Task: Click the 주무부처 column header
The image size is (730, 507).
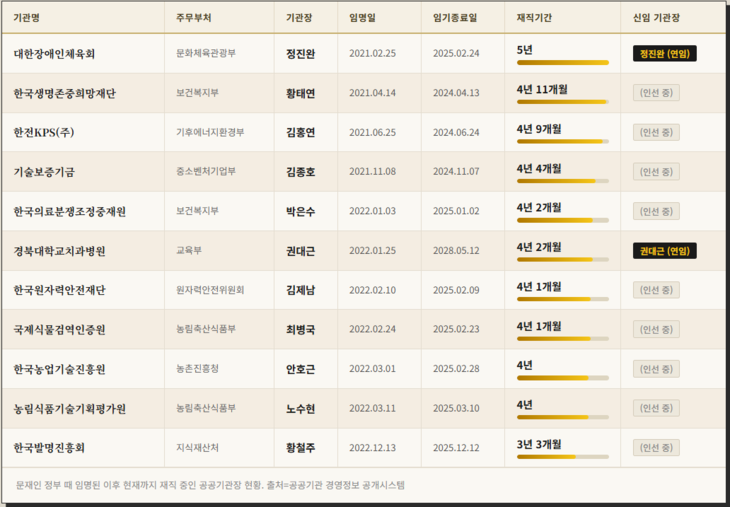Action: (193, 18)
